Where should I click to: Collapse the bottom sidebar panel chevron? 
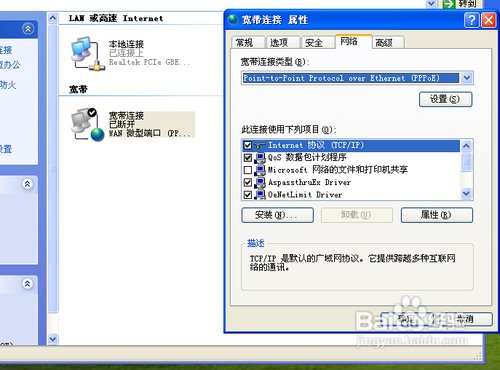[27, 283]
